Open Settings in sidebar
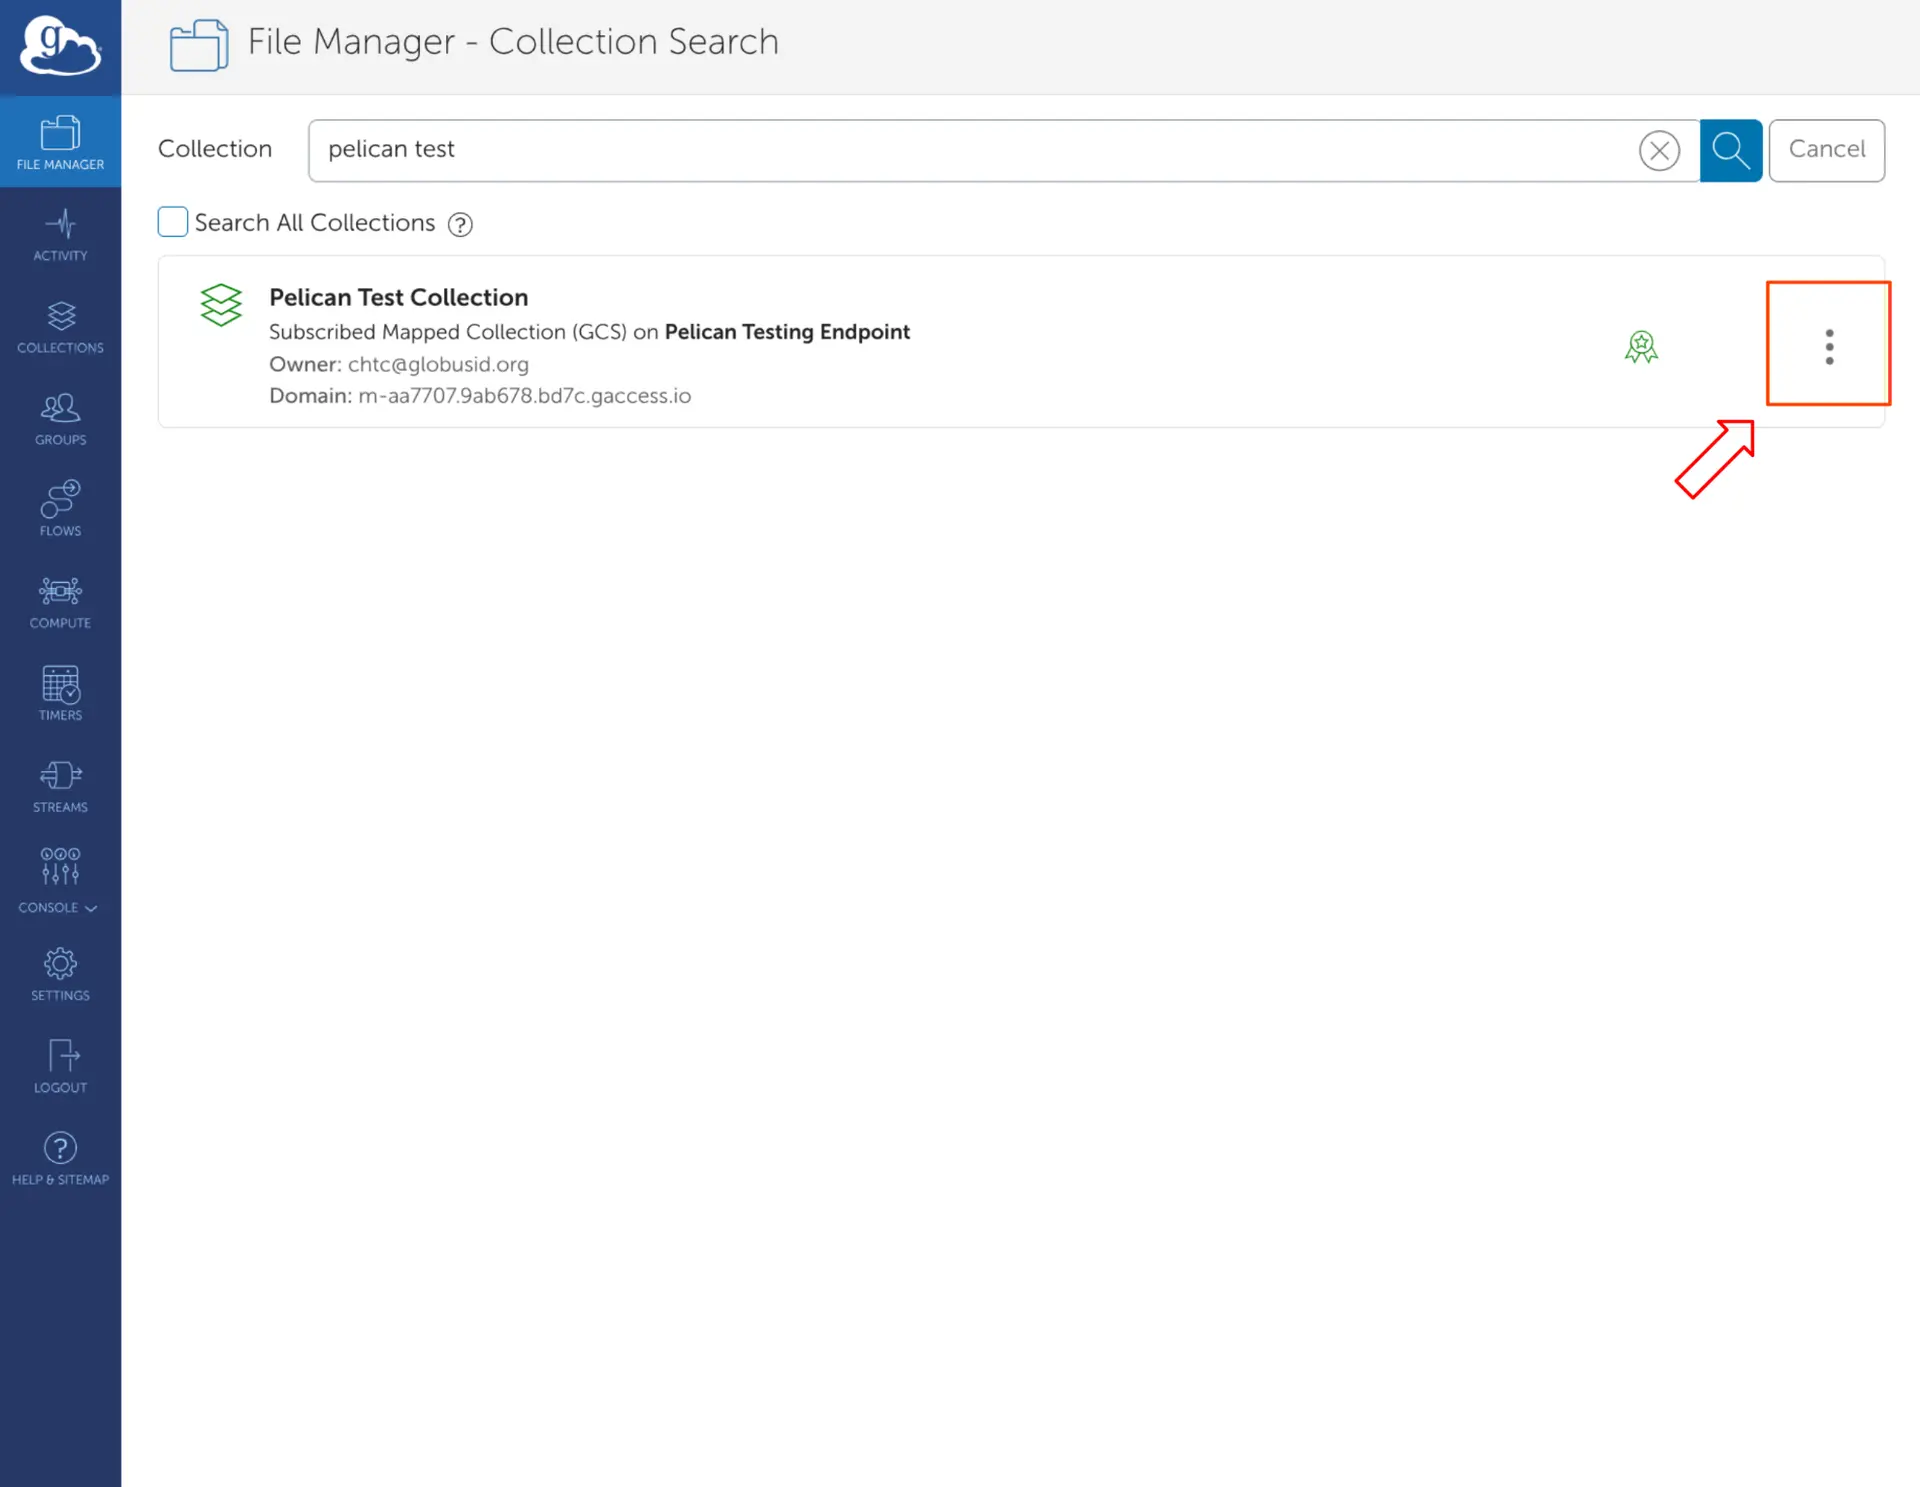The width and height of the screenshot is (1920, 1487). (x=60, y=974)
